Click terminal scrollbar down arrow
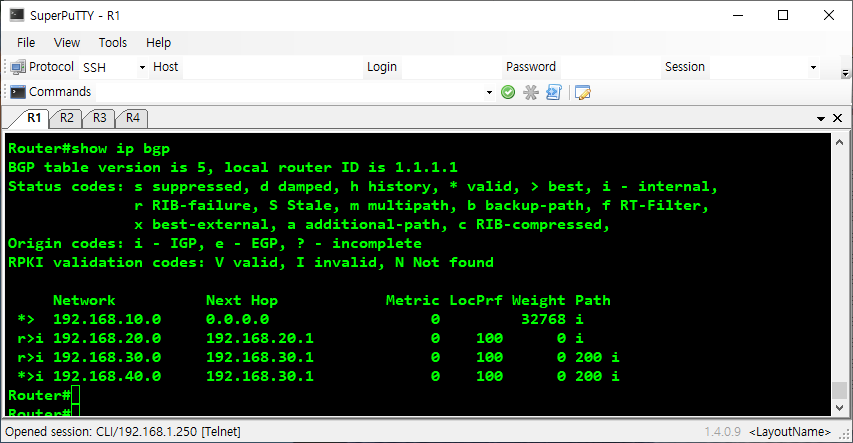The height and width of the screenshot is (443, 853). click(x=839, y=408)
